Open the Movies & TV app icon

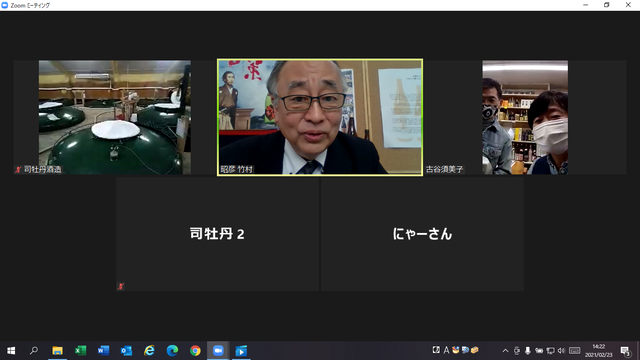[241, 351]
